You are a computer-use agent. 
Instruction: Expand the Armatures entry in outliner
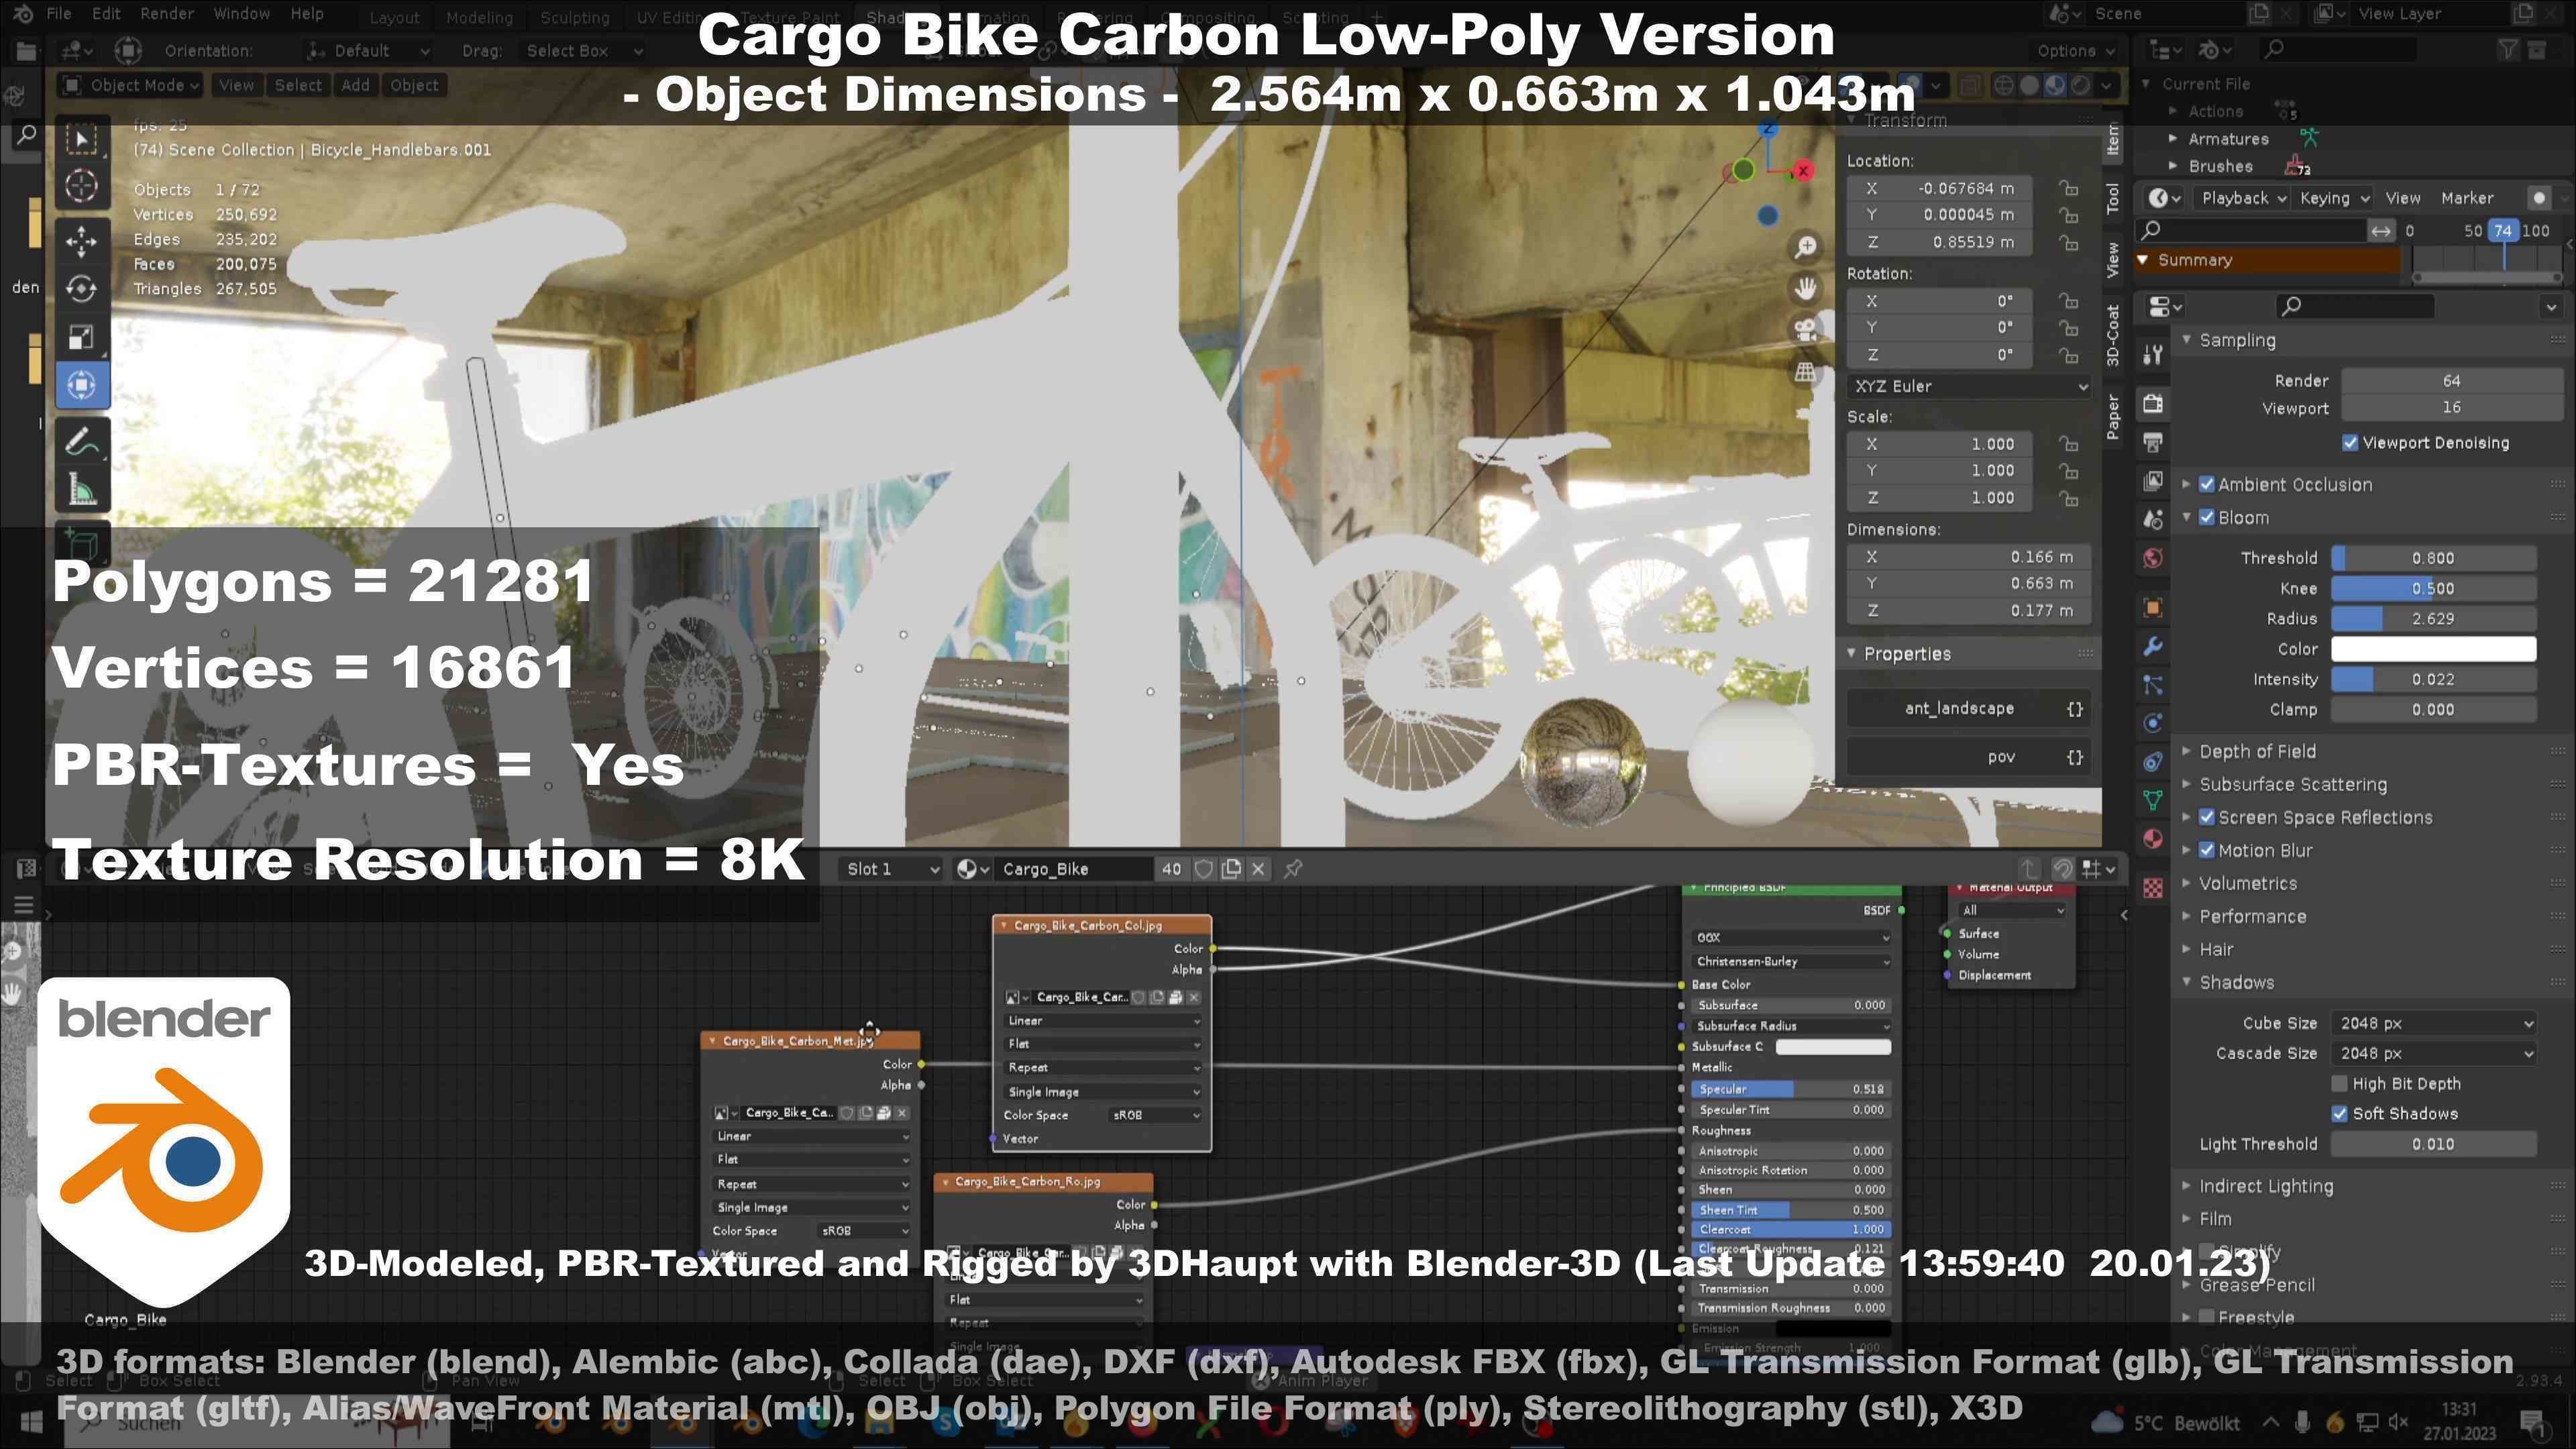click(x=2173, y=139)
